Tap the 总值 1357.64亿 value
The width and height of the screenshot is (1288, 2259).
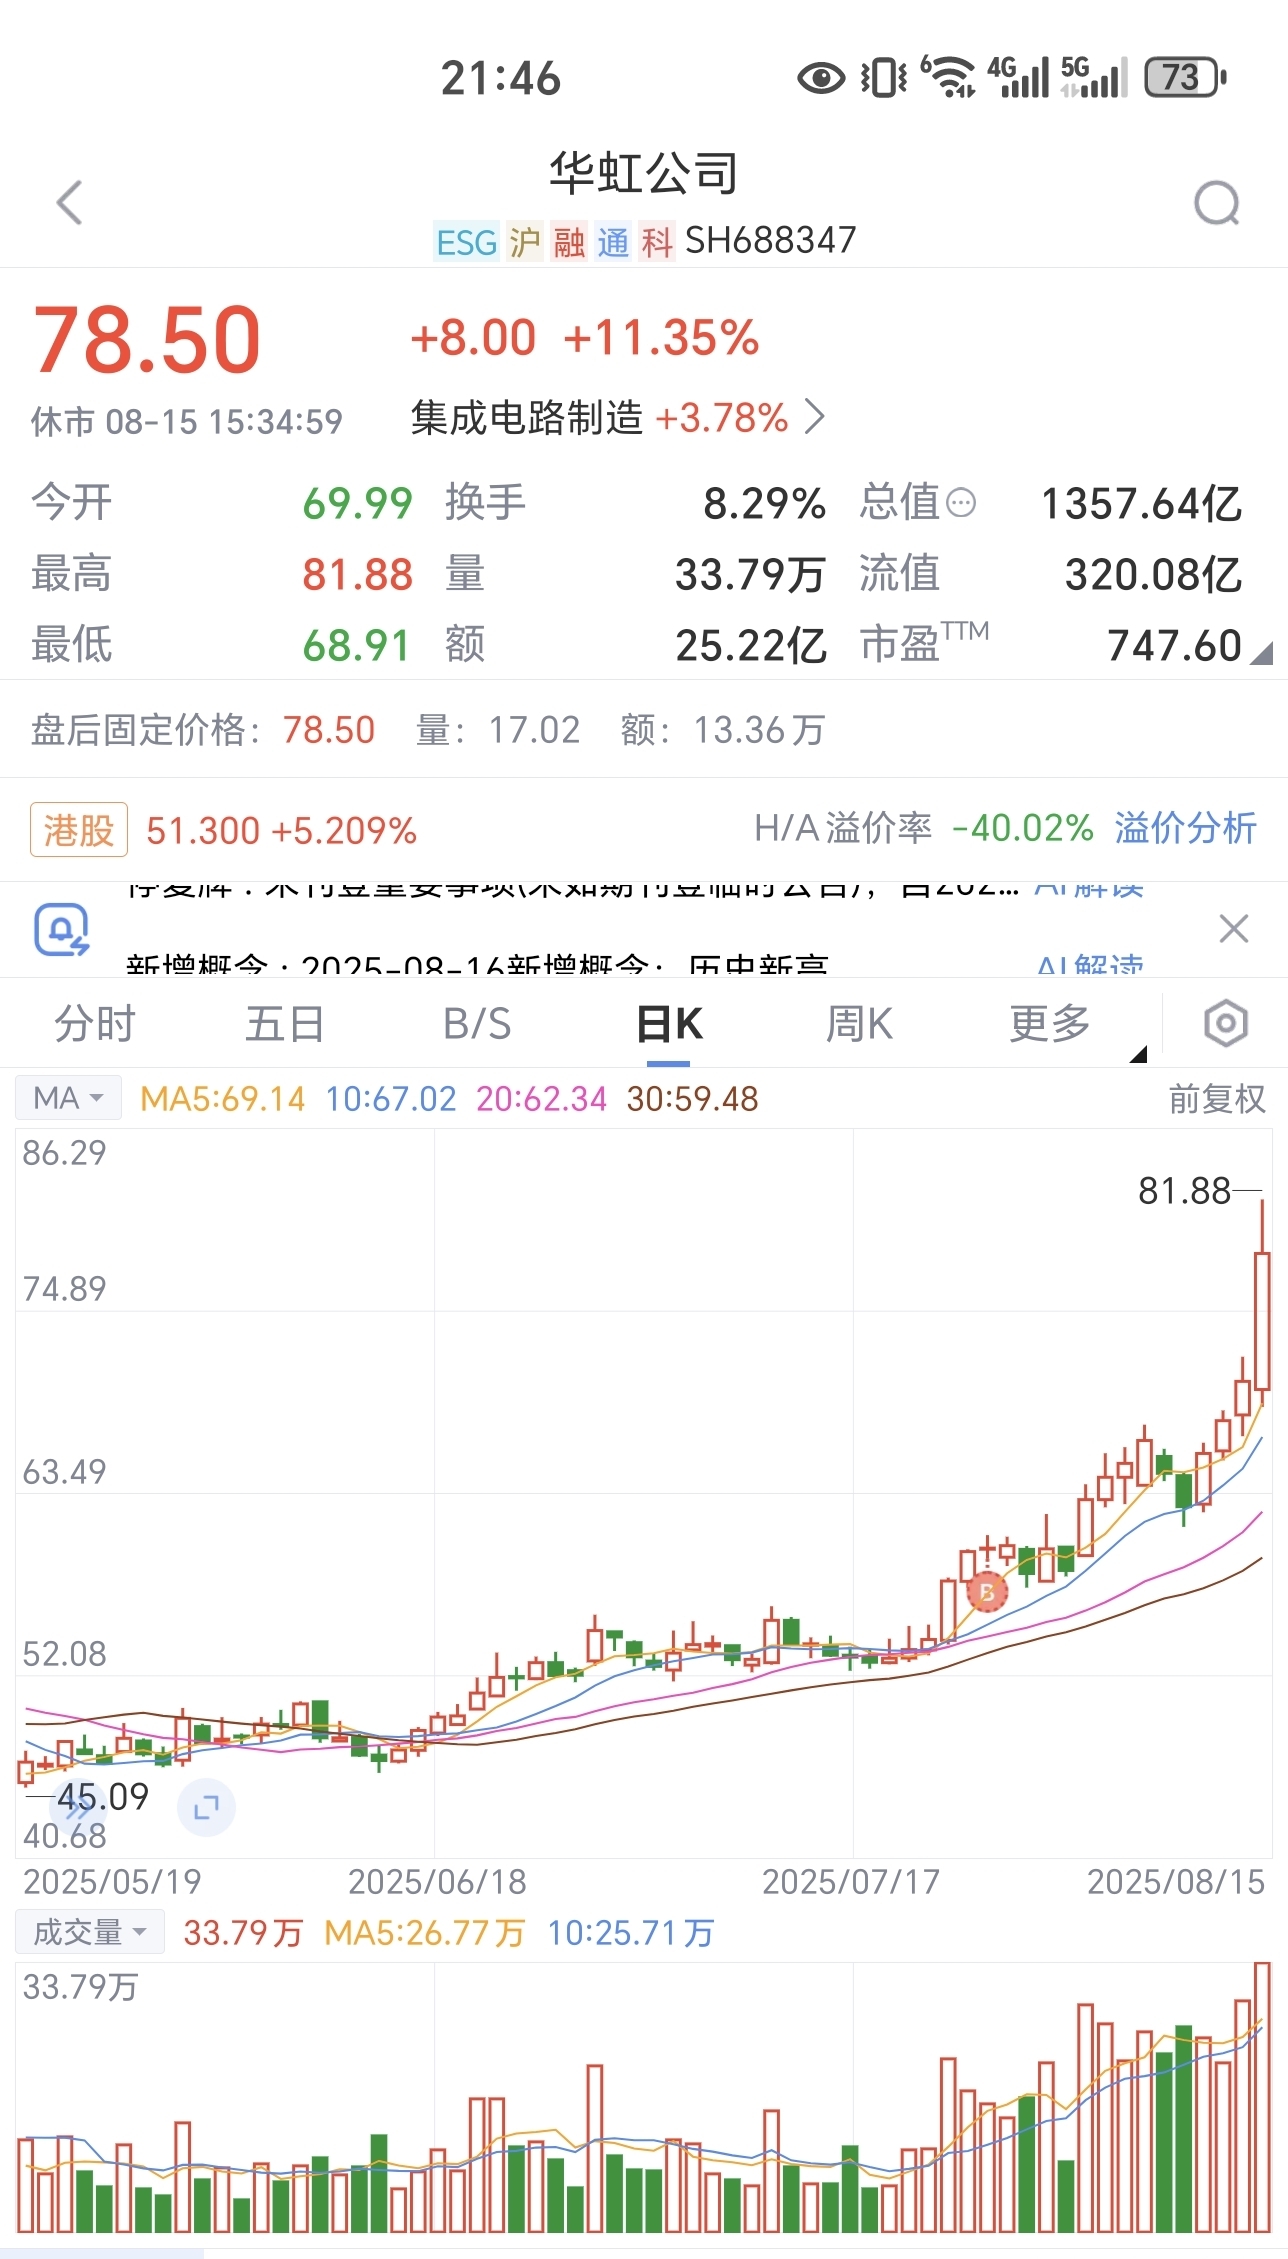click(1141, 503)
